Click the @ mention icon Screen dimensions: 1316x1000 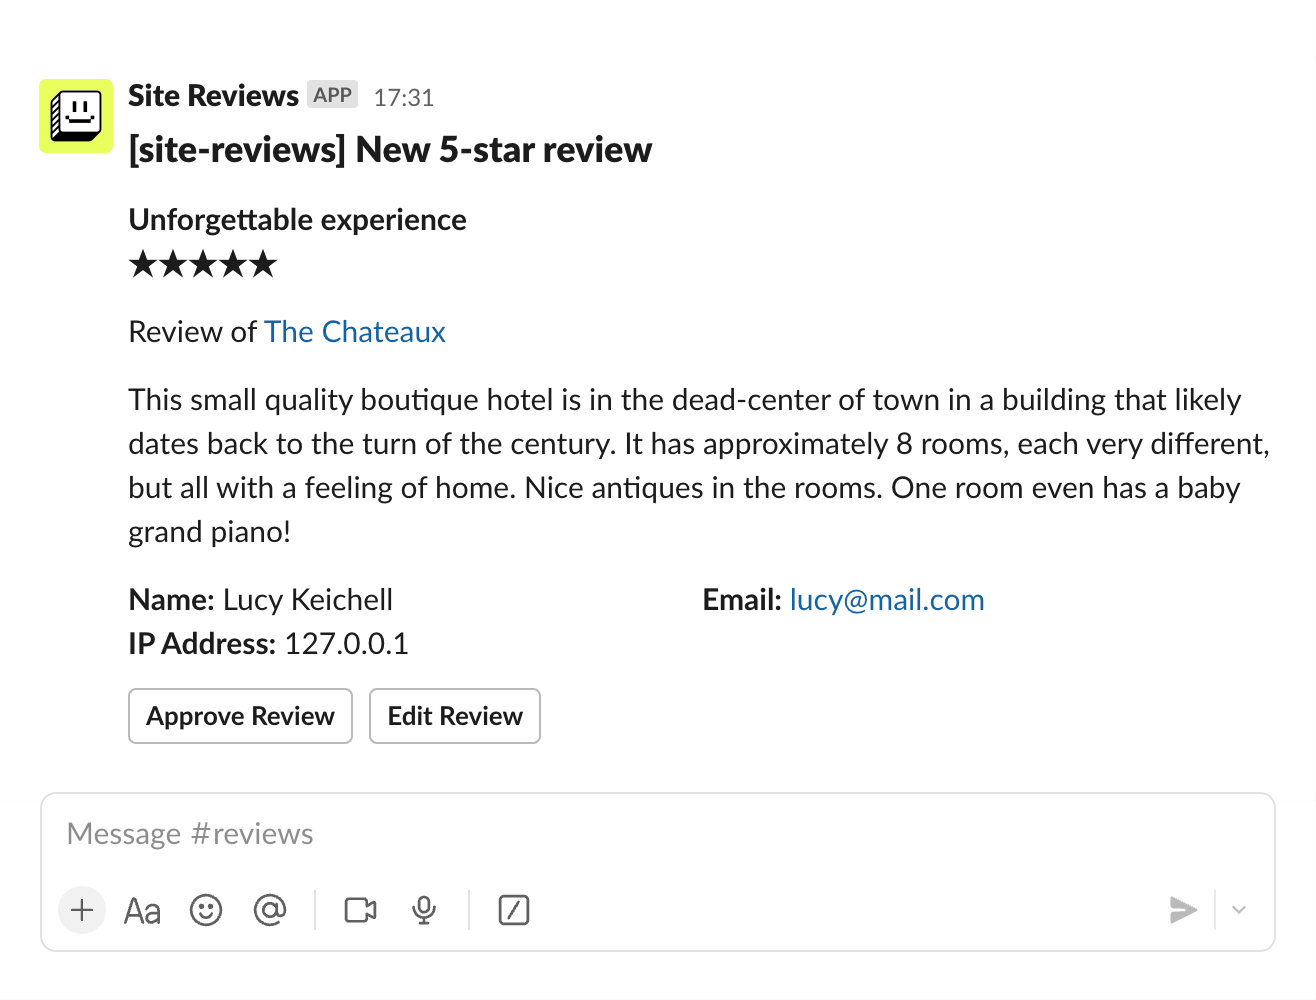click(270, 910)
